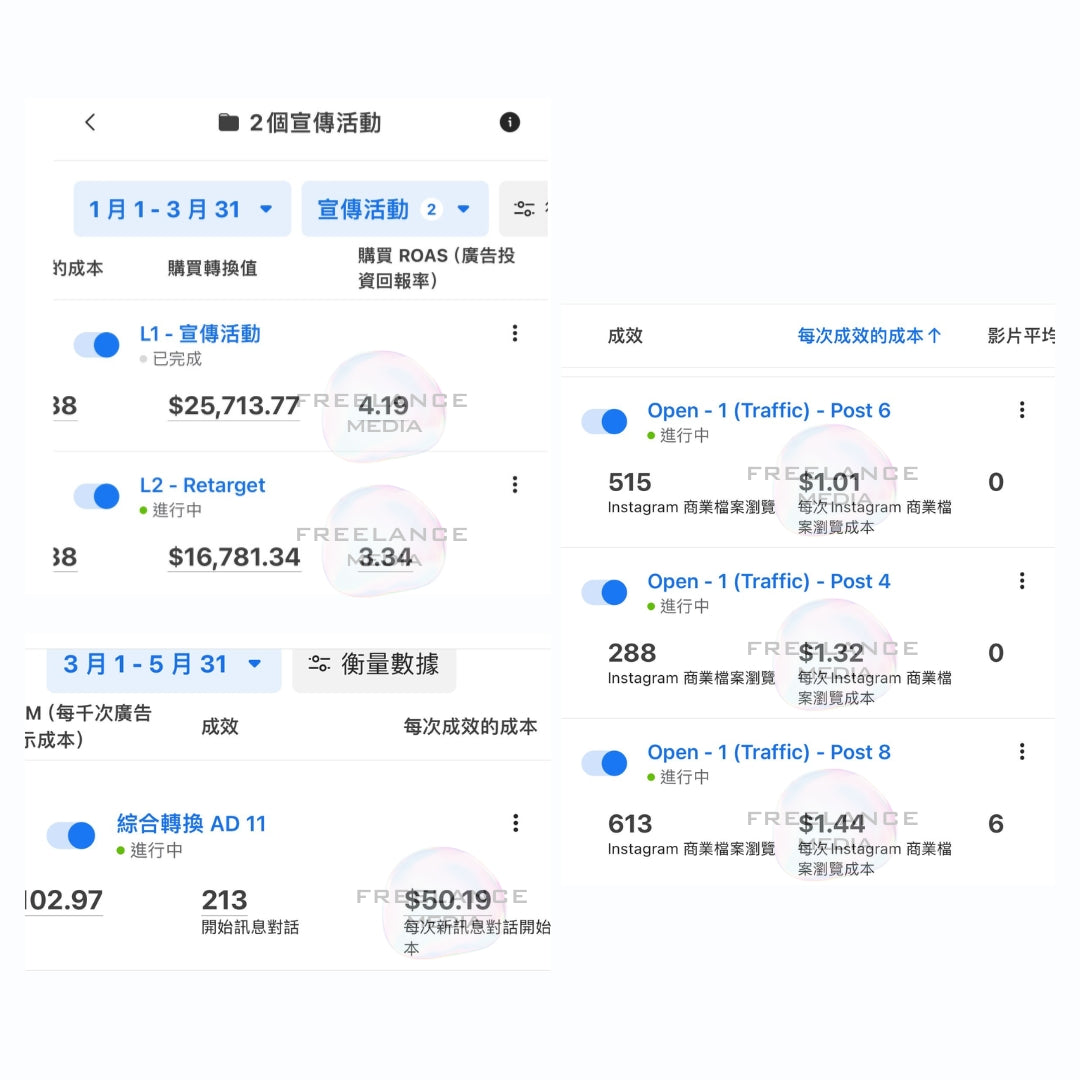
Task: Open three-dot menu for Traffic Post 8
Action: [x=1022, y=752]
